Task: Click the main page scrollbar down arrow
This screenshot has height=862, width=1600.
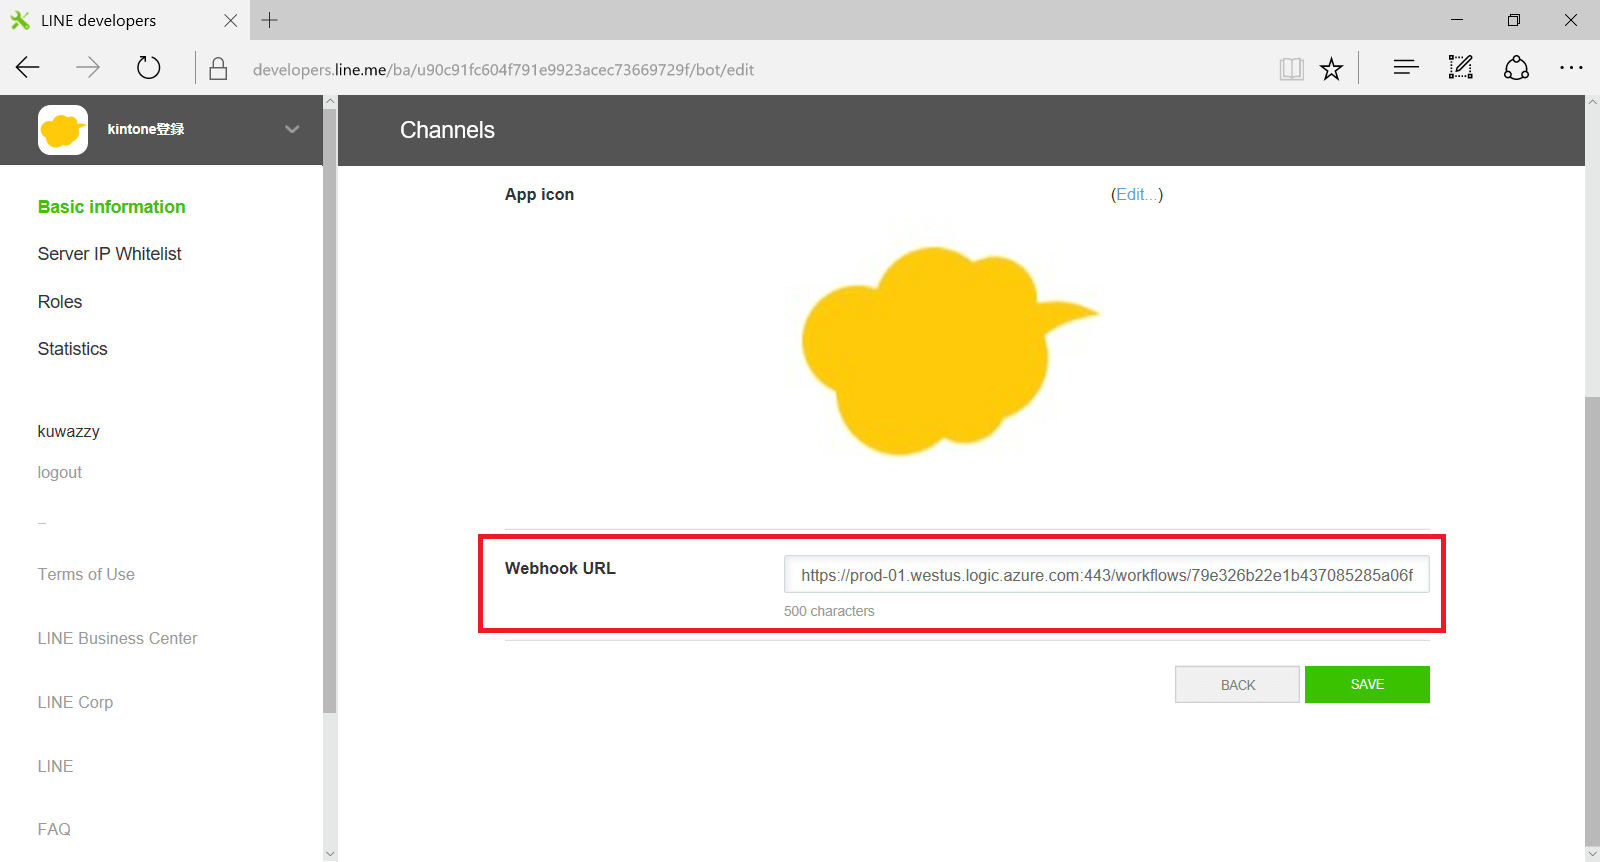Action: tap(1592, 854)
